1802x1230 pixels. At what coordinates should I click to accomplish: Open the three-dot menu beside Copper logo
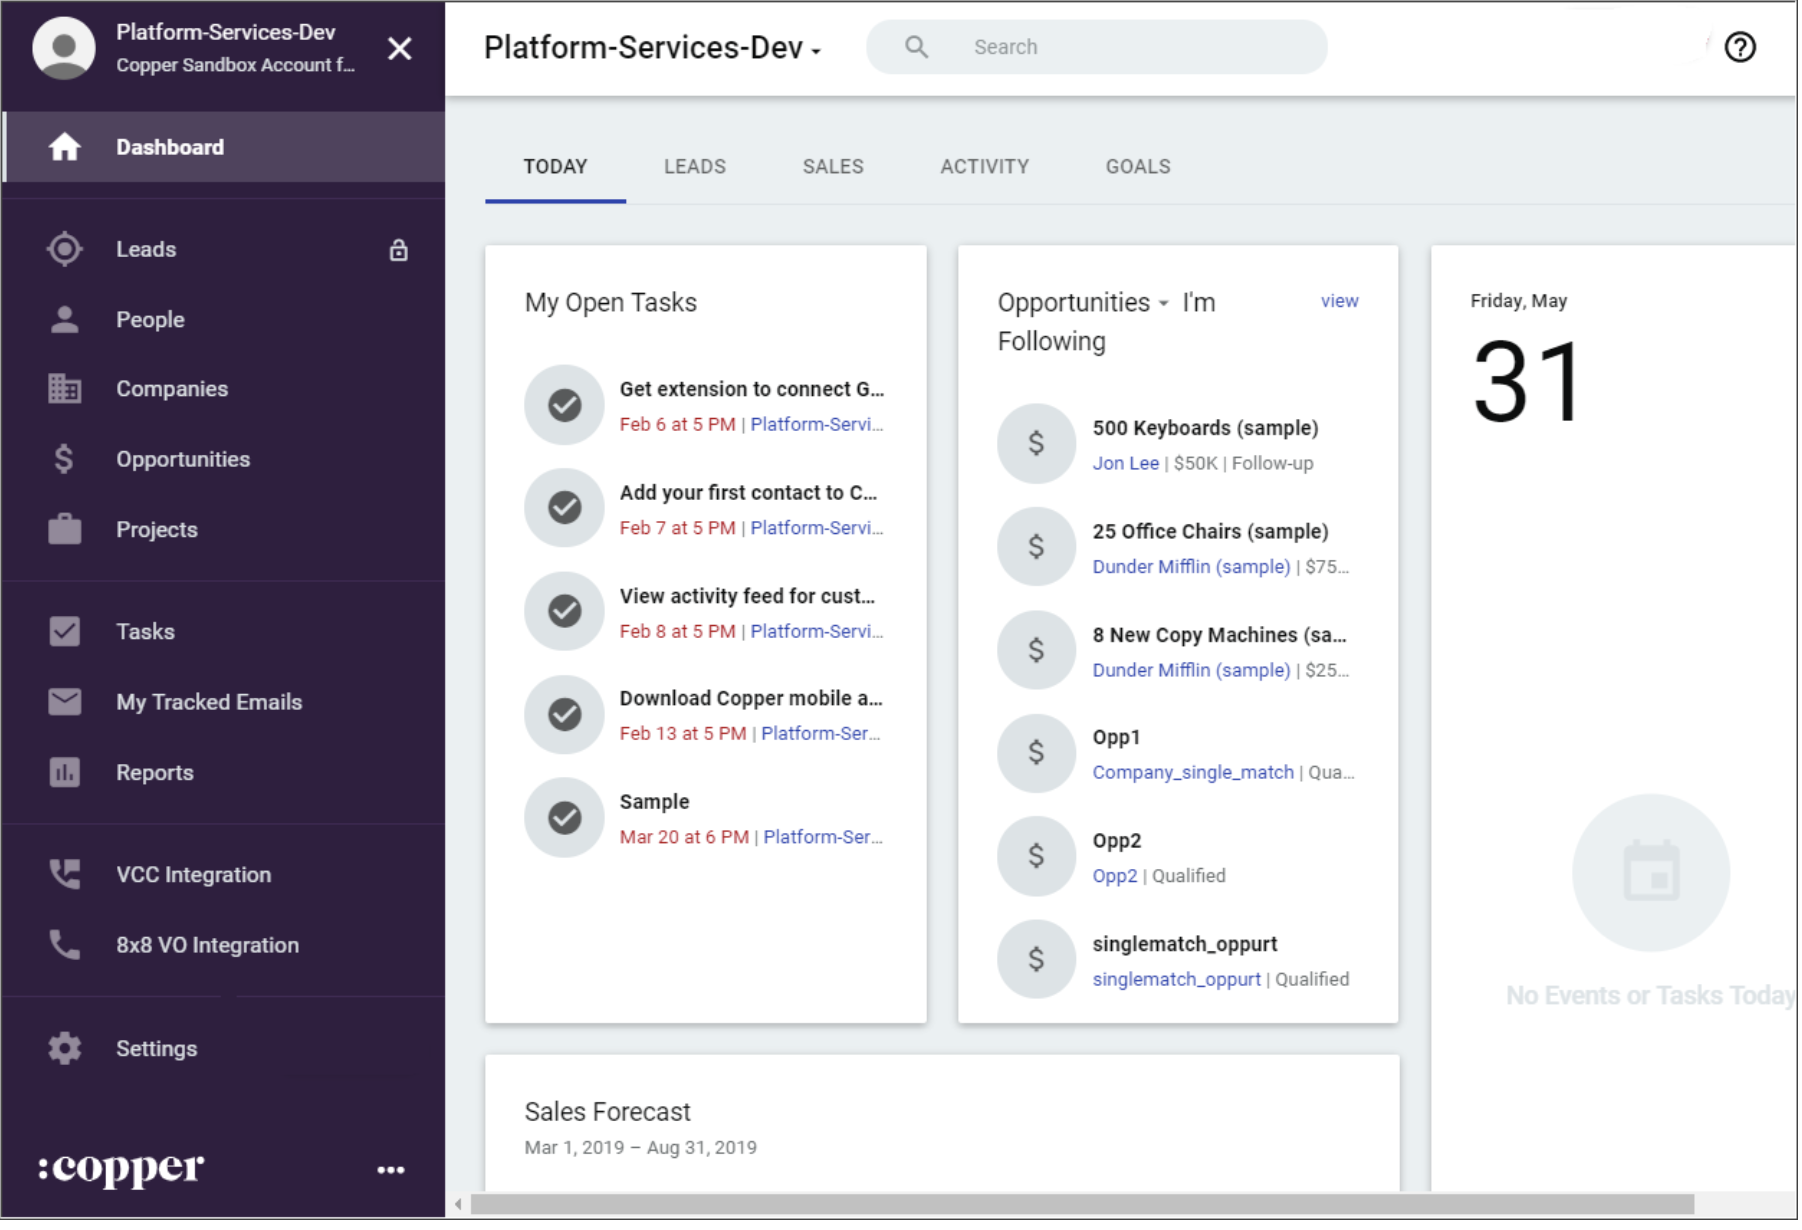click(x=391, y=1170)
